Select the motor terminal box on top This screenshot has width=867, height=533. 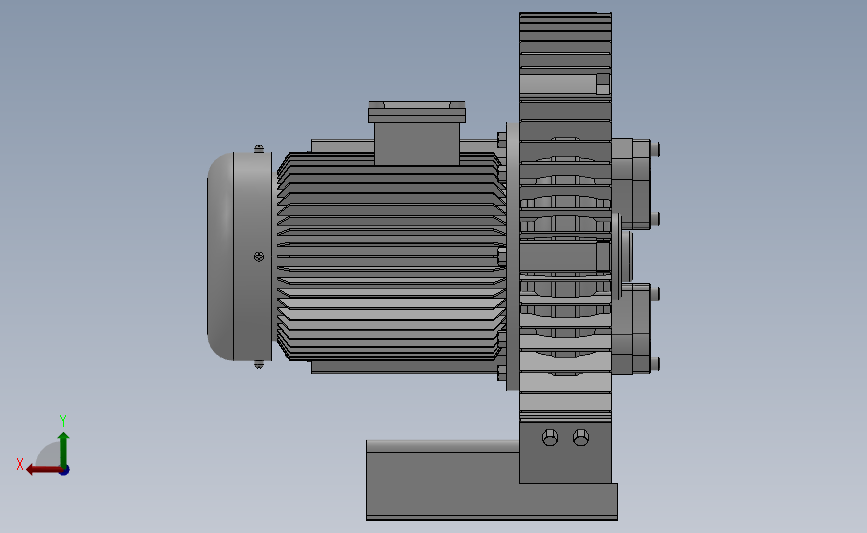tap(417, 133)
